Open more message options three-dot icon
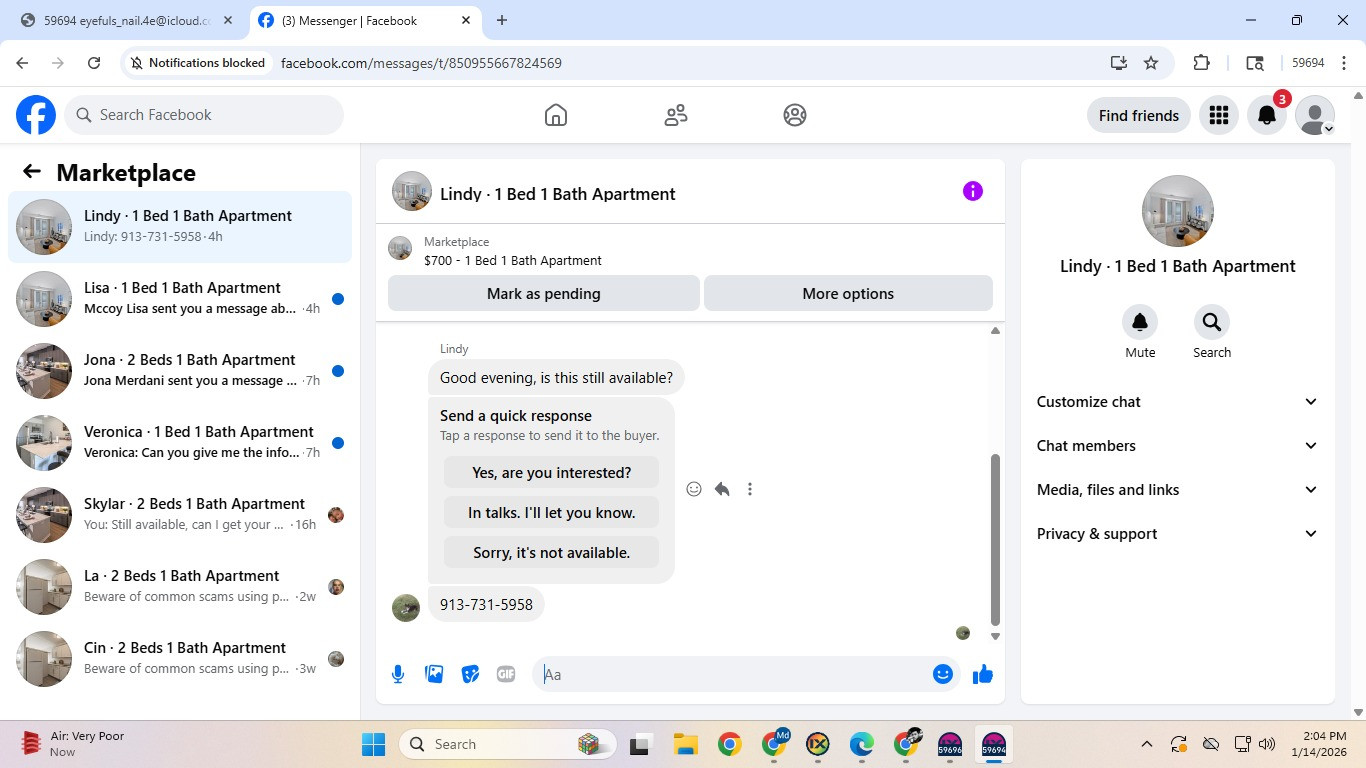The height and width of the screenshot is (768, 1366). [750, 489]
